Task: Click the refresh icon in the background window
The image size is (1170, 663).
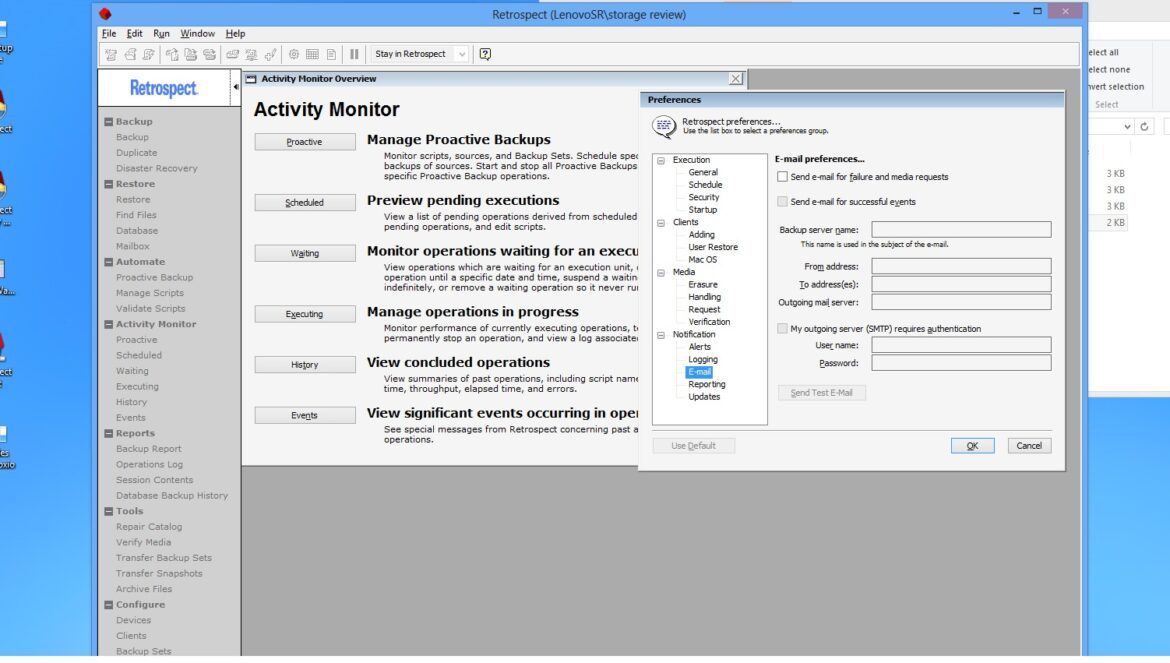Action: tap(1144, 127)
